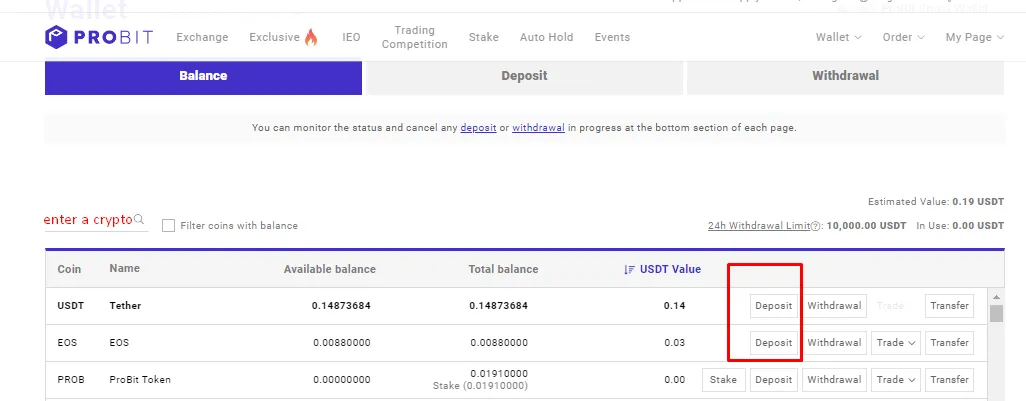Click Withdrawal button for ProBit Token
The height and width of the screenshot is (401, 1026).
pos(834,379)
